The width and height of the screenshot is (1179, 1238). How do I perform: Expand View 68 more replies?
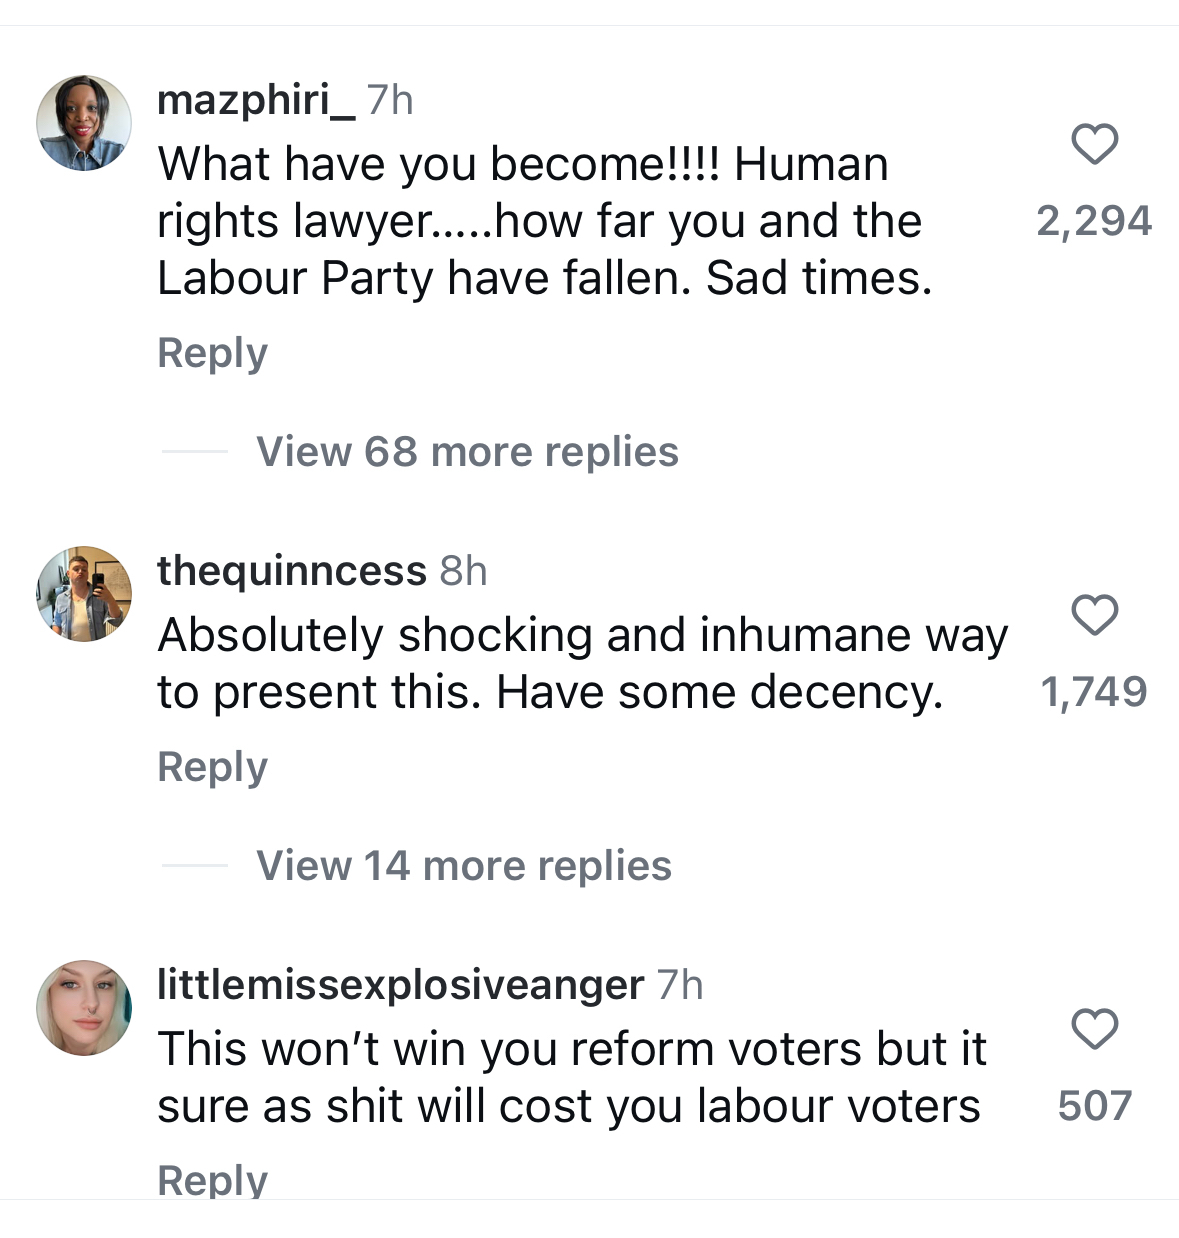(x=467, y=452)
